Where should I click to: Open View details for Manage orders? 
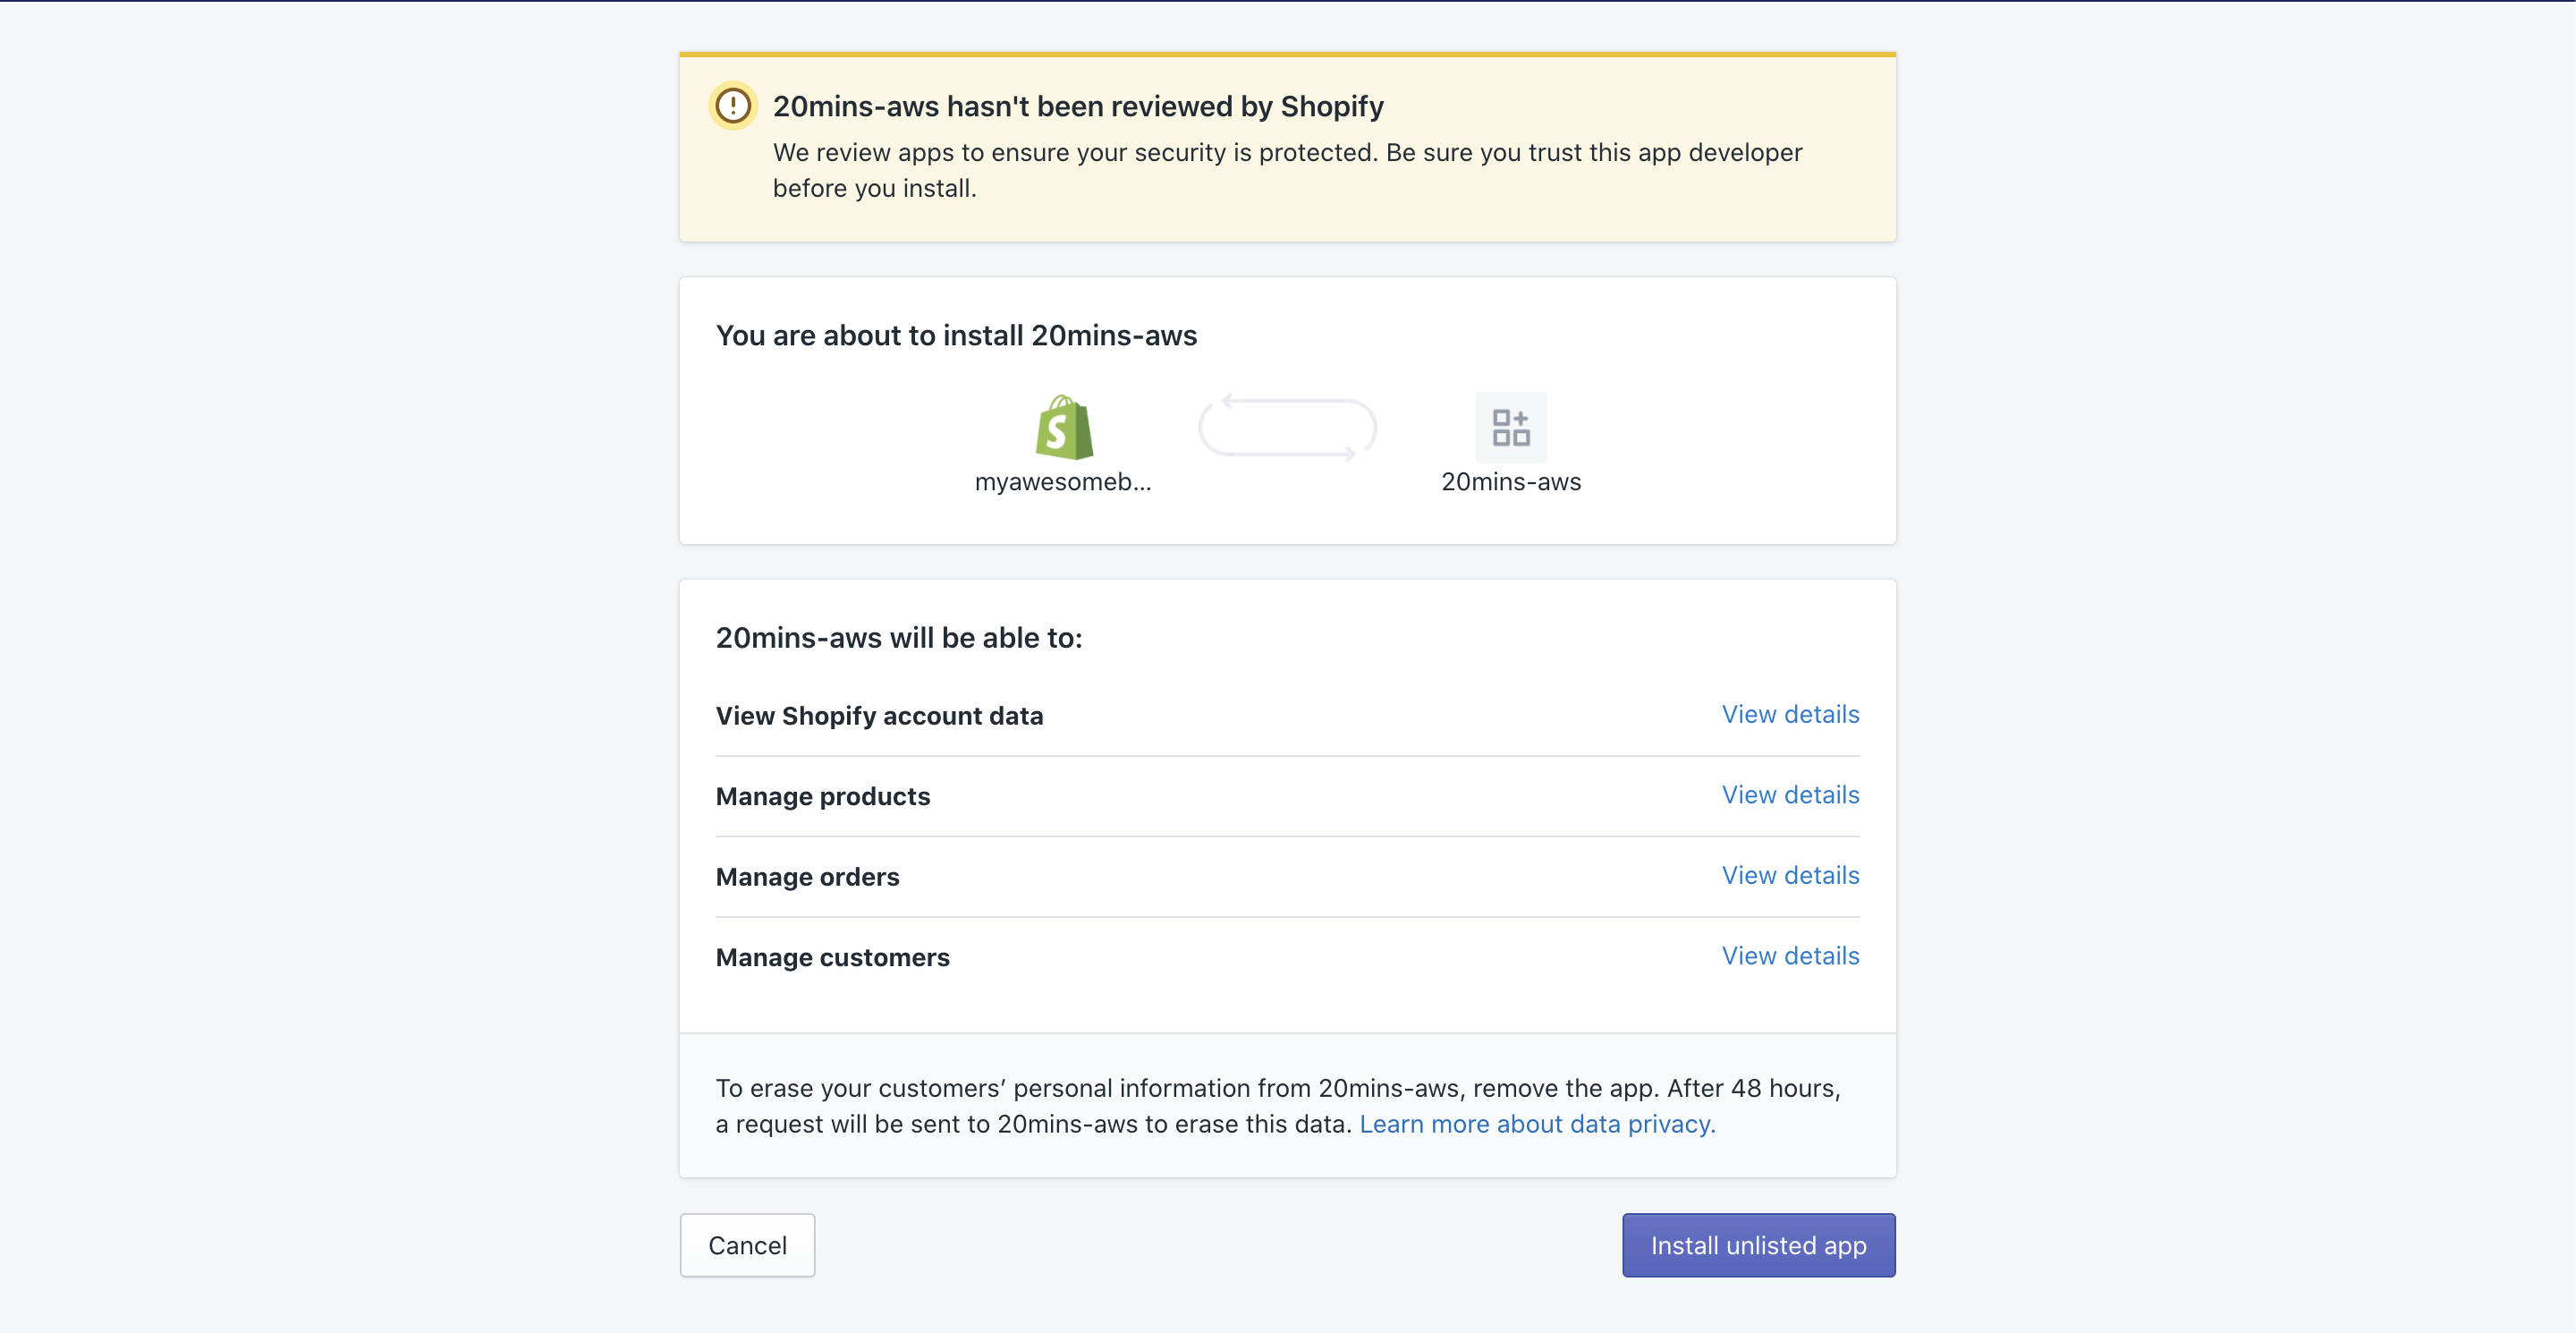(1790, 876)
